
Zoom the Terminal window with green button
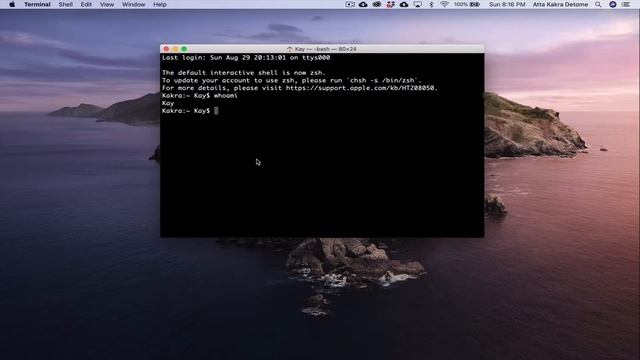184,49
